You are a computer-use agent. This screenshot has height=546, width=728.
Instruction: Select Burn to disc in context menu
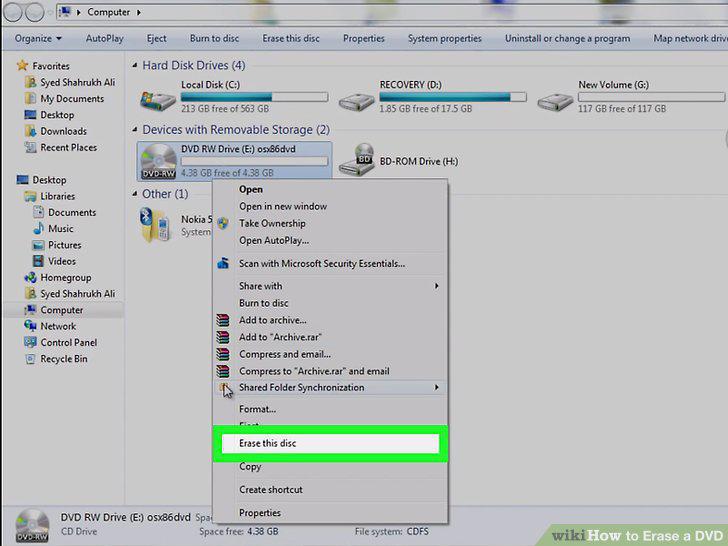263,303
